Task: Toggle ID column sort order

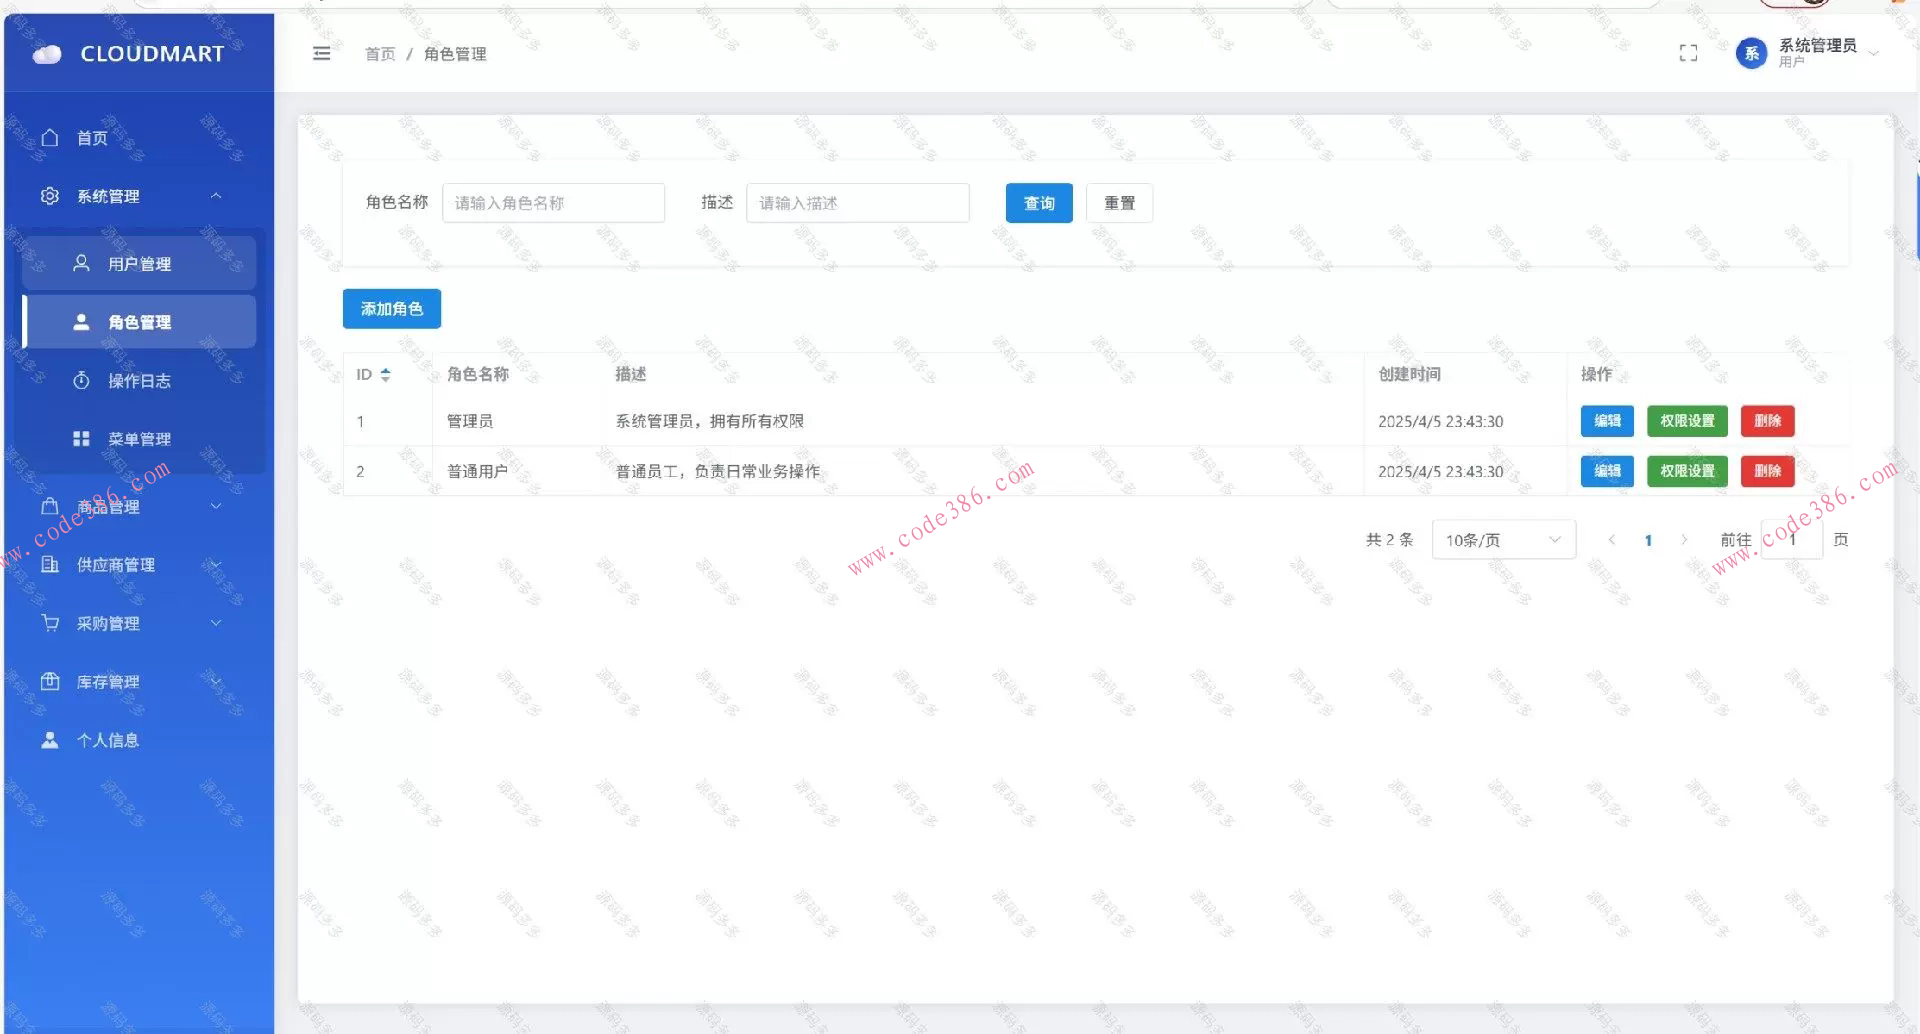Action: [x=385, y=374]
